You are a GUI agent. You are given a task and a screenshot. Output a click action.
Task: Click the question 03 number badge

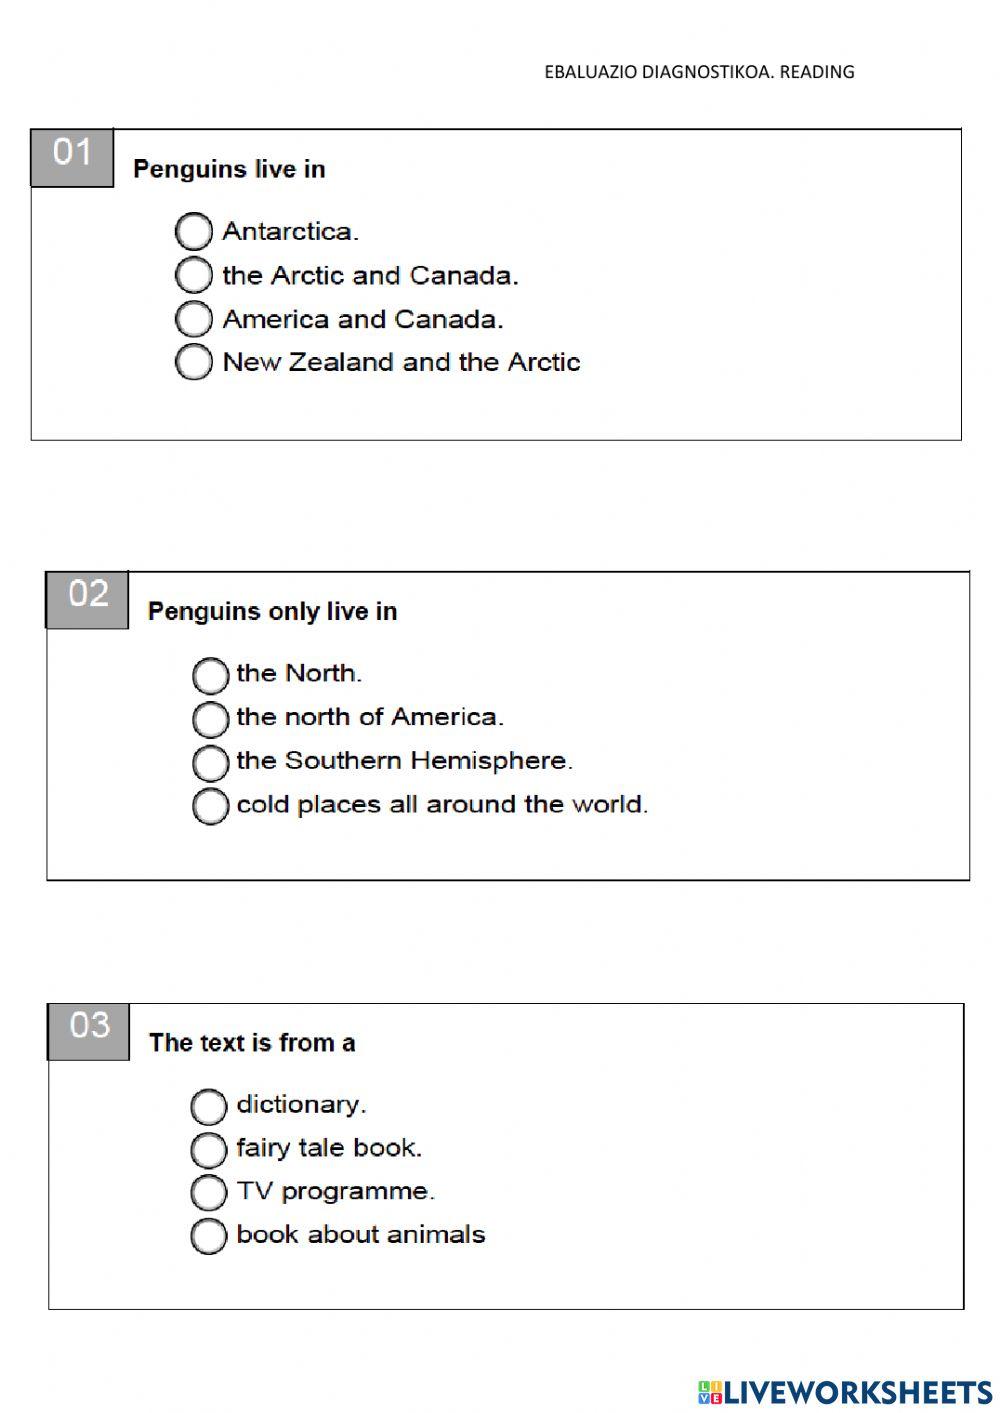coord(89,1030)
